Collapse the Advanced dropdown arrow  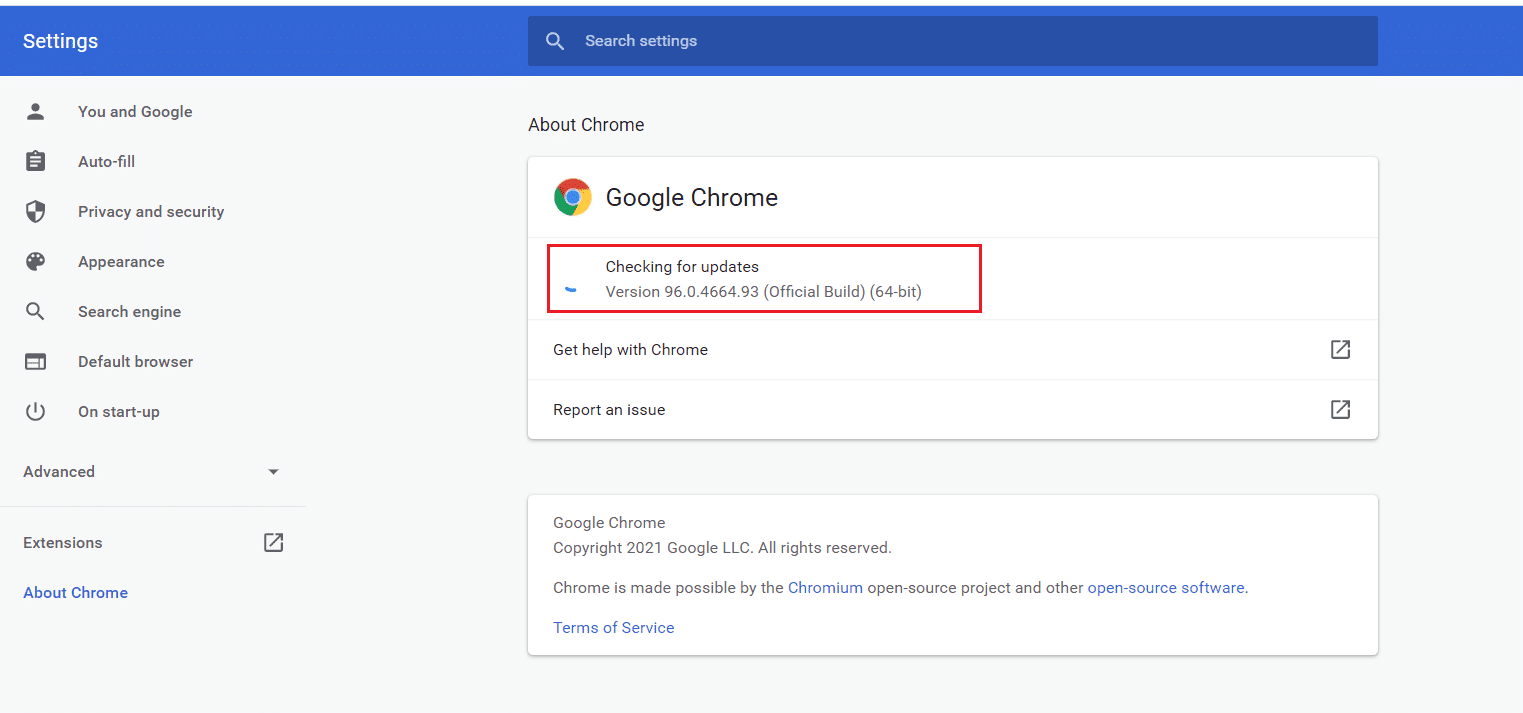point(272,471)
